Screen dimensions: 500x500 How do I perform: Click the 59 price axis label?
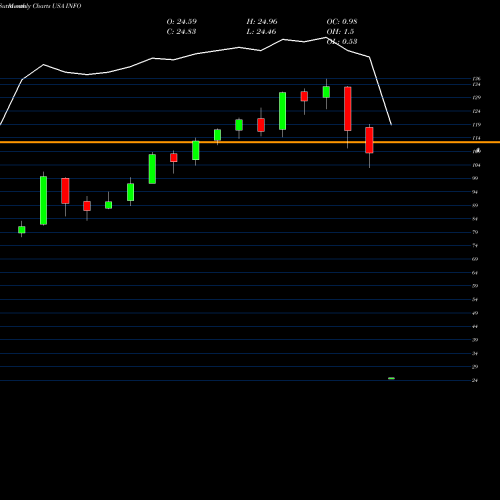(x=475, y=286)
